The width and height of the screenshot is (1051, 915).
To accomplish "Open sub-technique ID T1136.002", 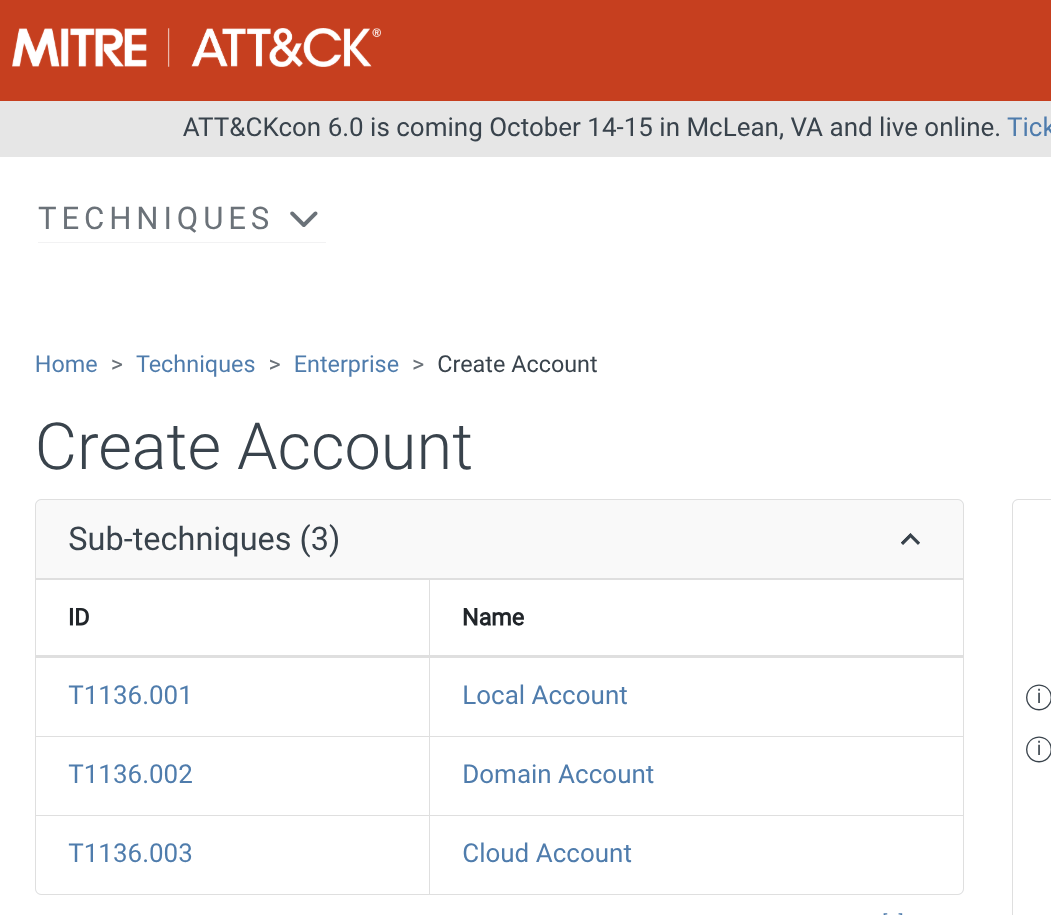I will pyautogui.click(x=131, y=774).
